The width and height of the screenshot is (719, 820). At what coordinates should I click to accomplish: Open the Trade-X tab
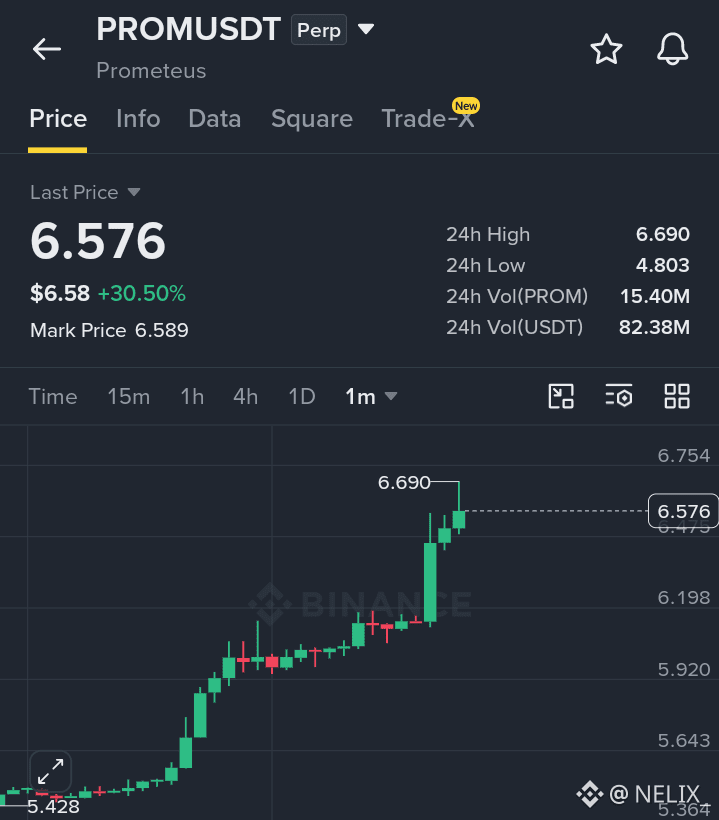[x=428, y=119]
